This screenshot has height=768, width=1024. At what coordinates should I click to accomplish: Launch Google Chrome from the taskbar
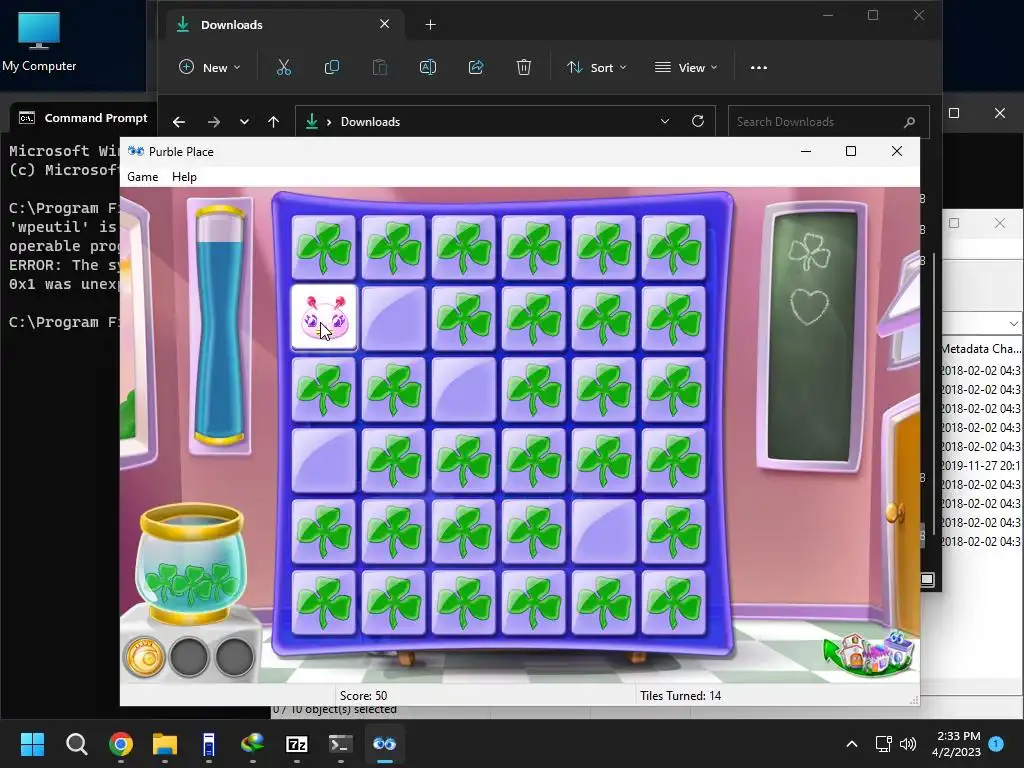[x=121, y=744]
